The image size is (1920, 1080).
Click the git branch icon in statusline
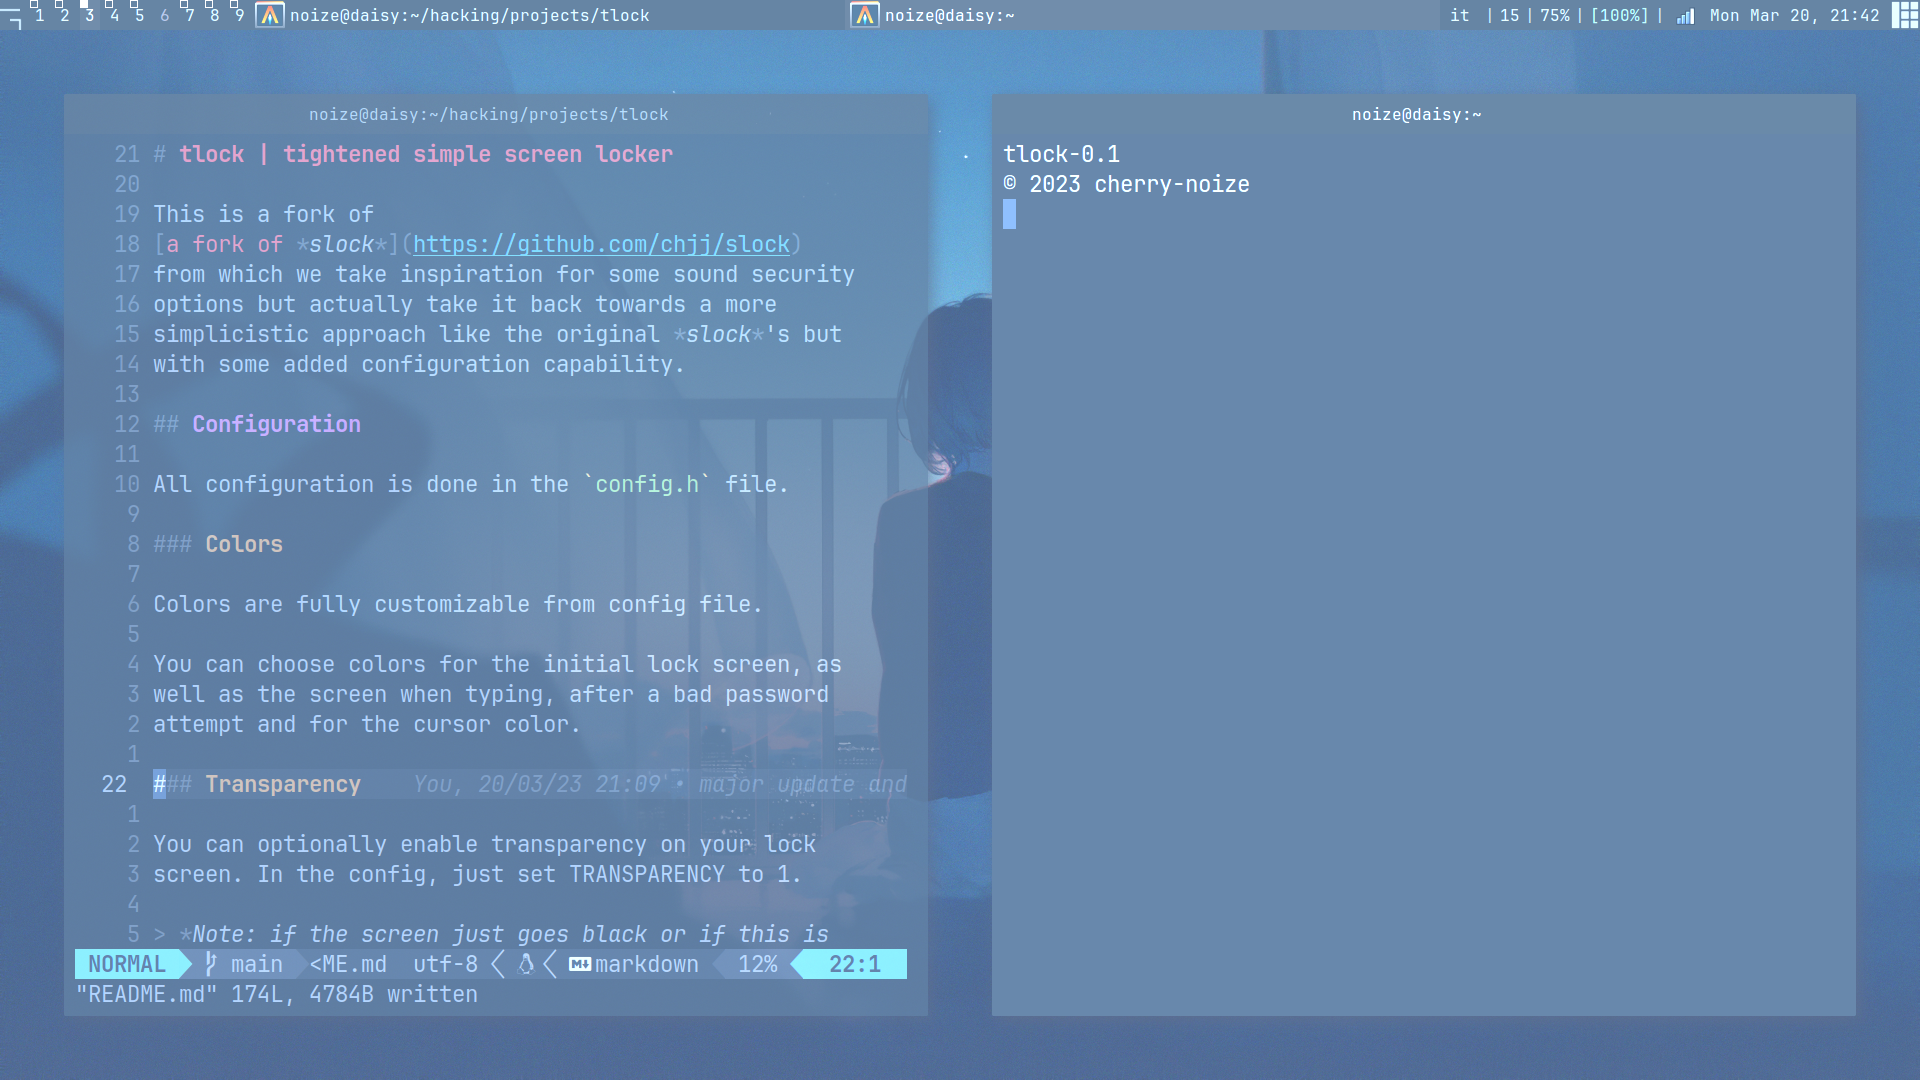[210, 964]
